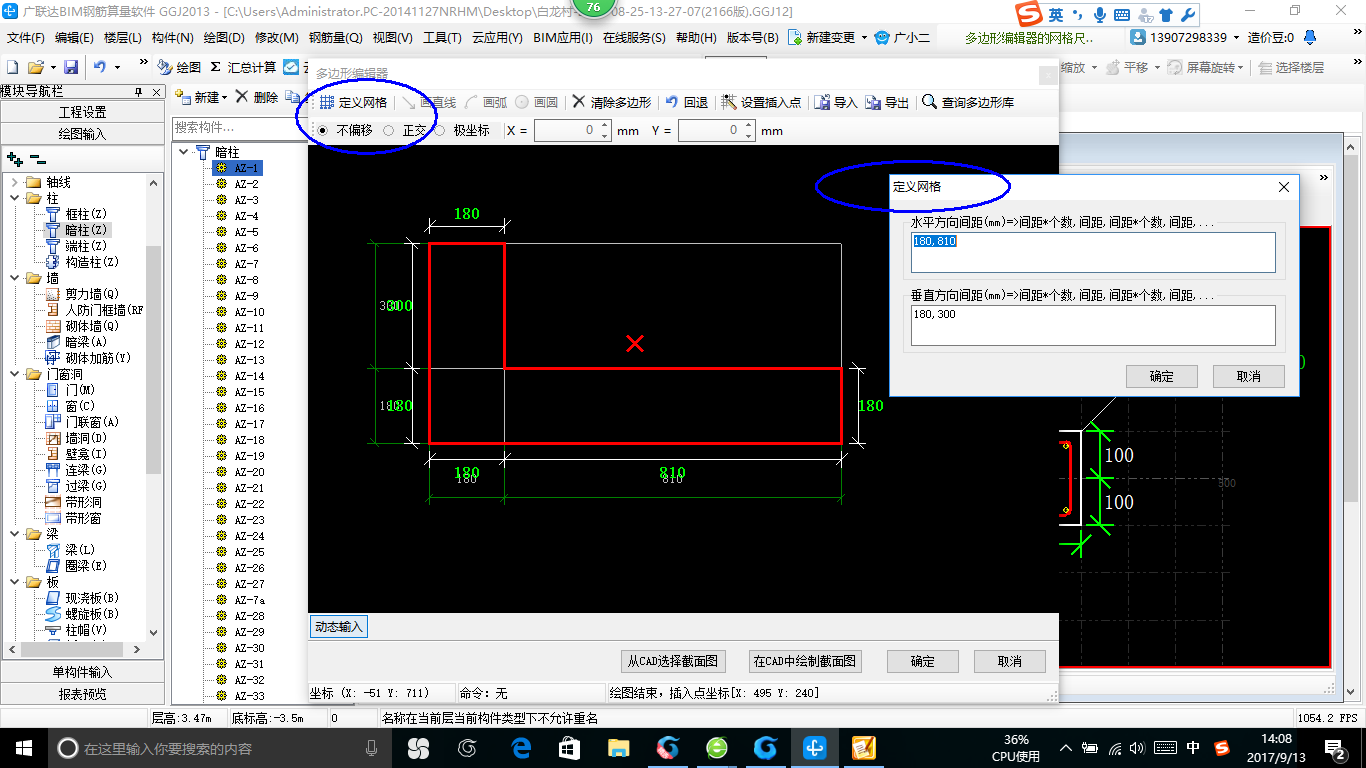Click 确定 in the 定义网格 dialog
This screenshot has height=768, width=1366.
click(x=1161, y=376)
